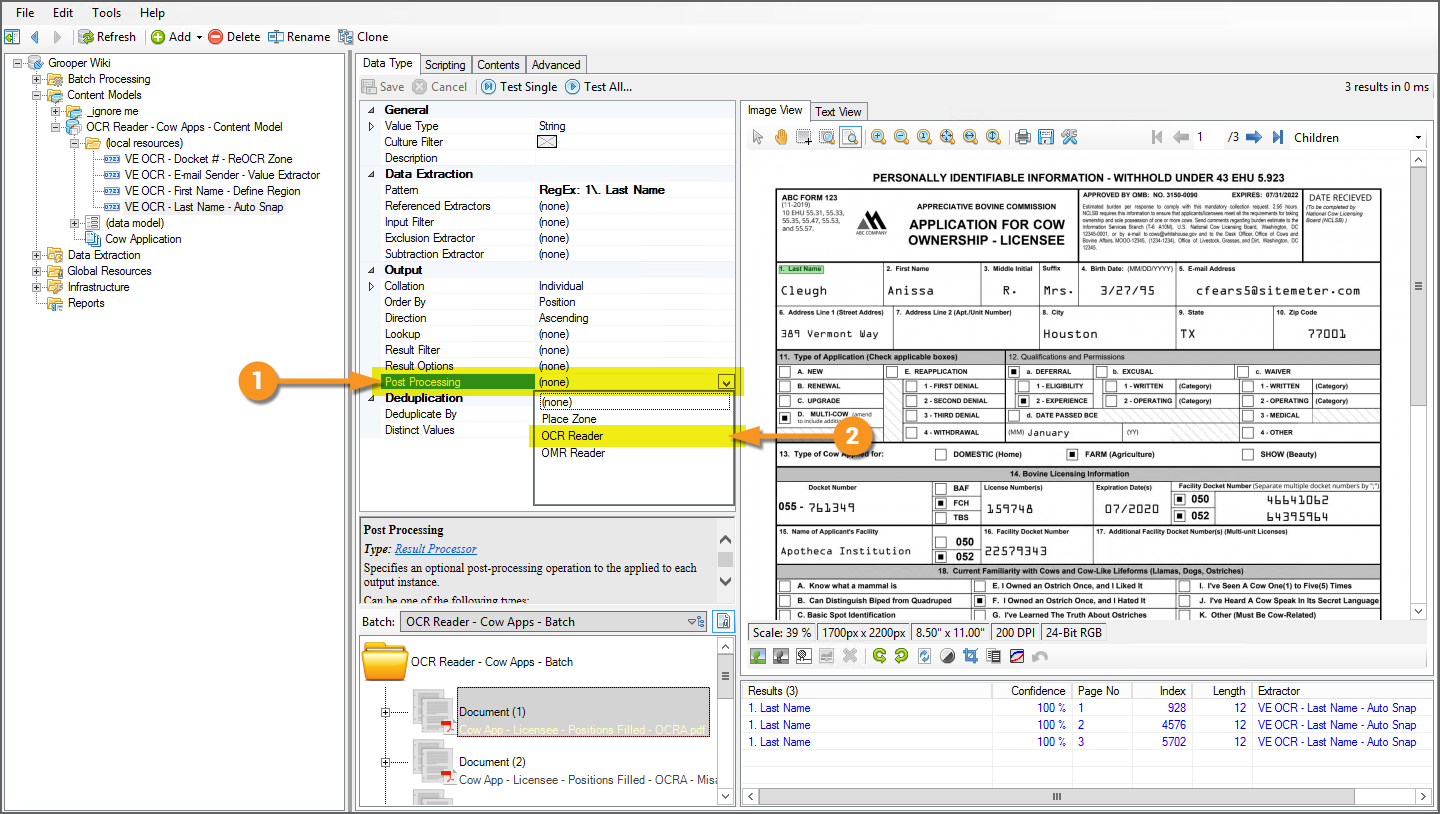Viewport: 1440px width, 814px height.
Task: Expand the Batch Processing tree node
Action: pyautogui.click(x=37, y=79)
